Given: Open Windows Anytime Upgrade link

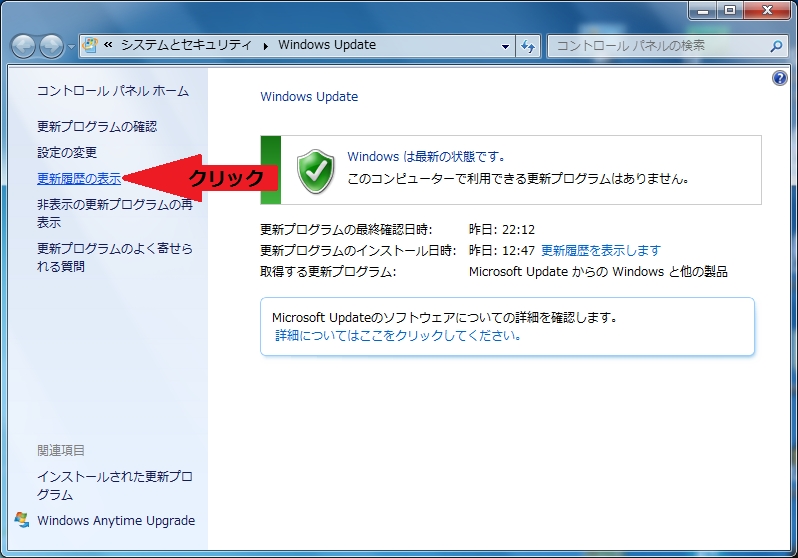Looking at the screenshot, I should tap(116, 520).
